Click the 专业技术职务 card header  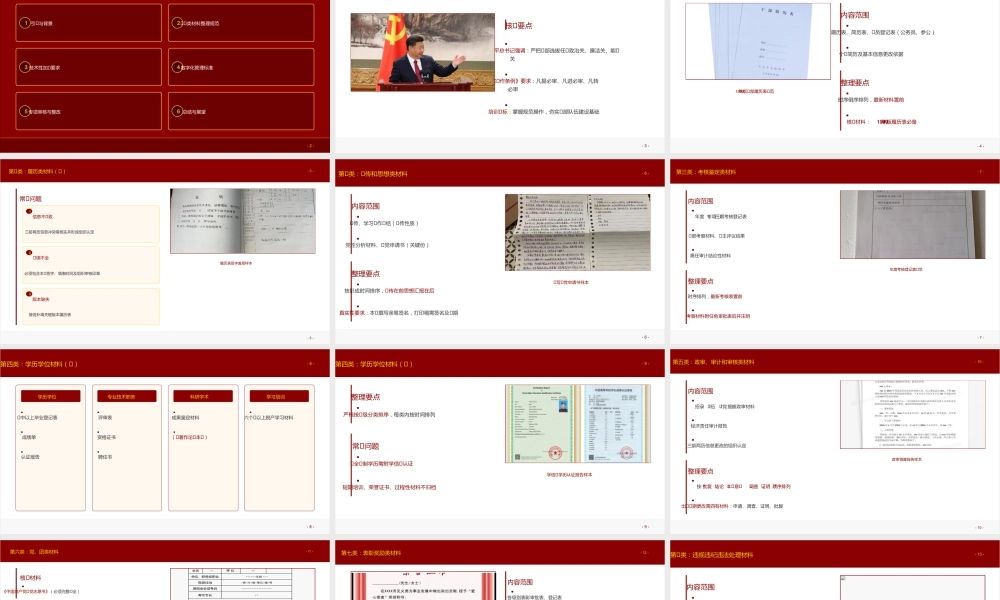pyautogui.click(x=123, y=396)
